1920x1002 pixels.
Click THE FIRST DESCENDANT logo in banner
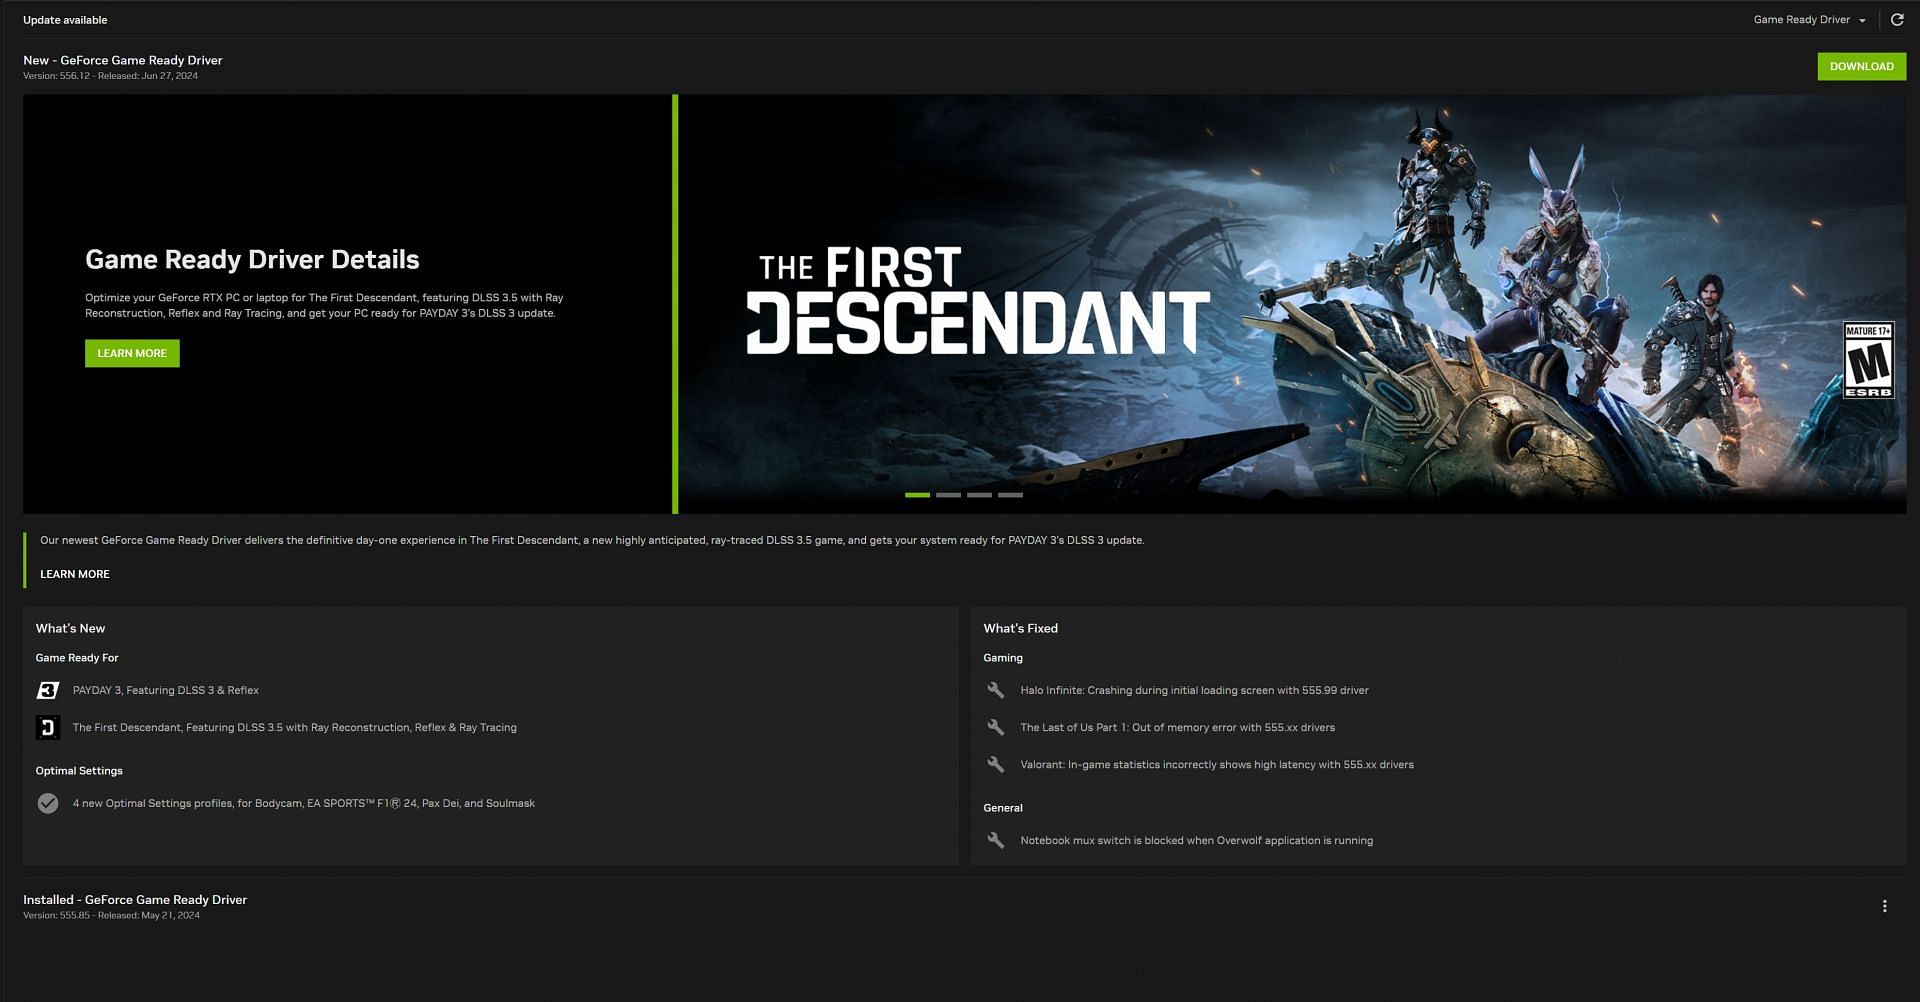[978, 300]
